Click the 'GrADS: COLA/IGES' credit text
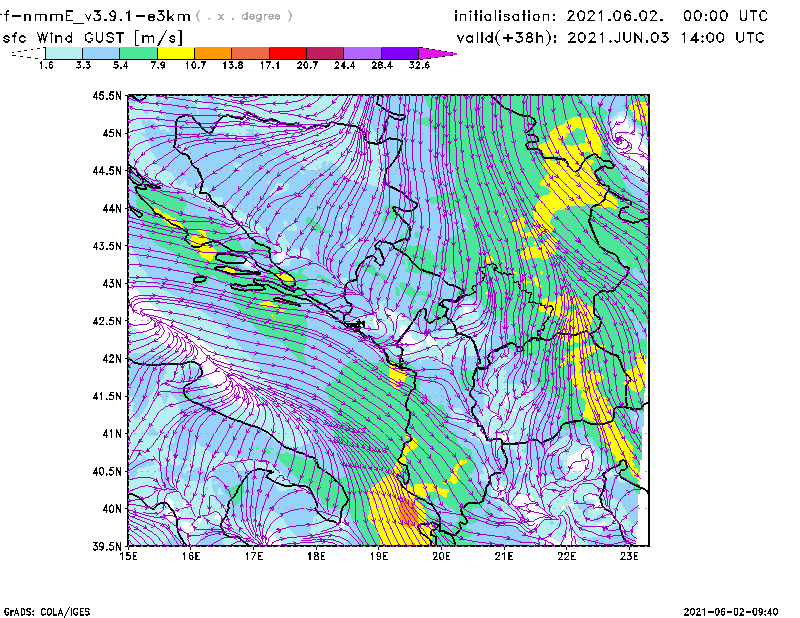Viewport: 800px width, 618px height. (47, 612)
